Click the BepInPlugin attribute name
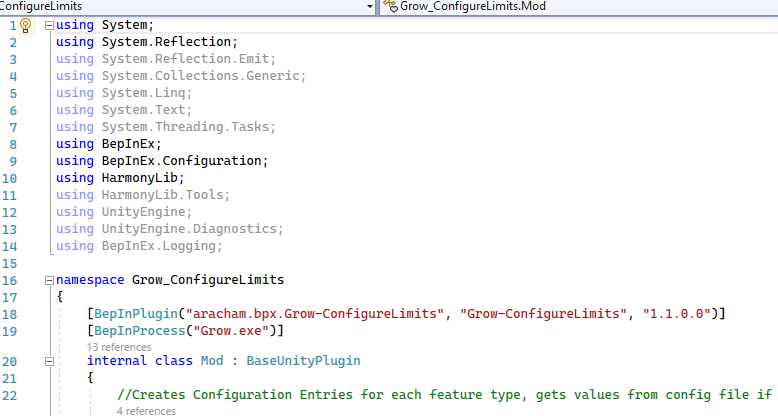This screenshot has width=778, height=416. (135, 314)
